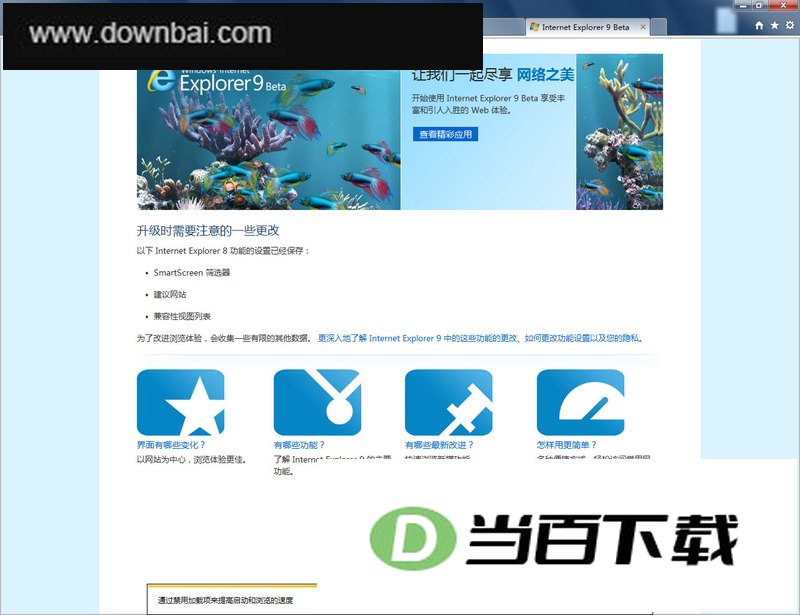
Task: Click the SmartScreen 筛选器 list item
Action: (x=191, y=273)
